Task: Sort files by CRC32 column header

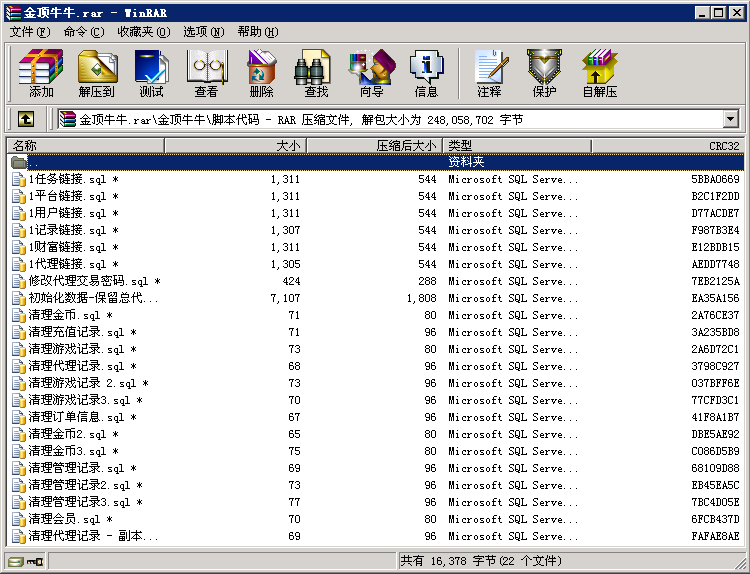Action: tap(667, 146)
